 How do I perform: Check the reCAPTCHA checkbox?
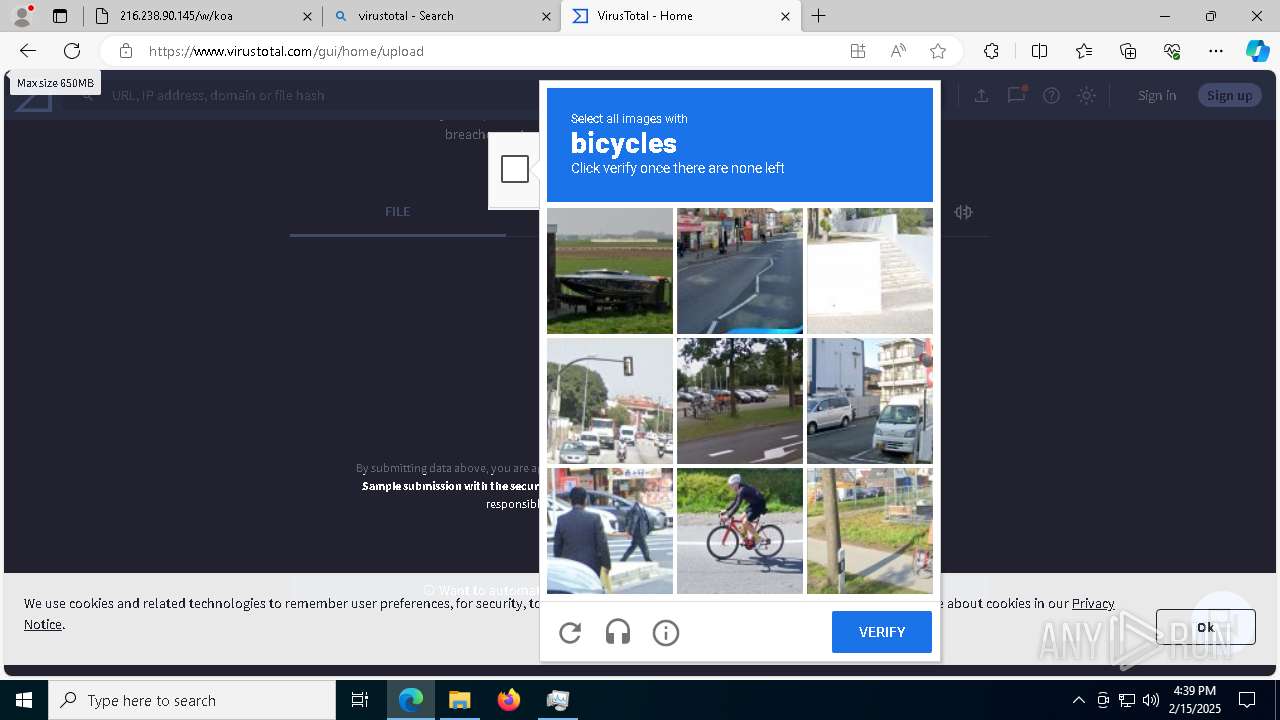pyautogui.click(x=515, y=169)
